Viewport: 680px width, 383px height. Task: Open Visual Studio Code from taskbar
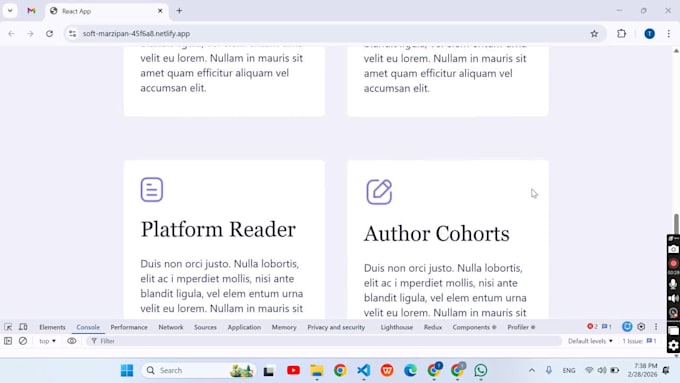[x=363, y=370]
